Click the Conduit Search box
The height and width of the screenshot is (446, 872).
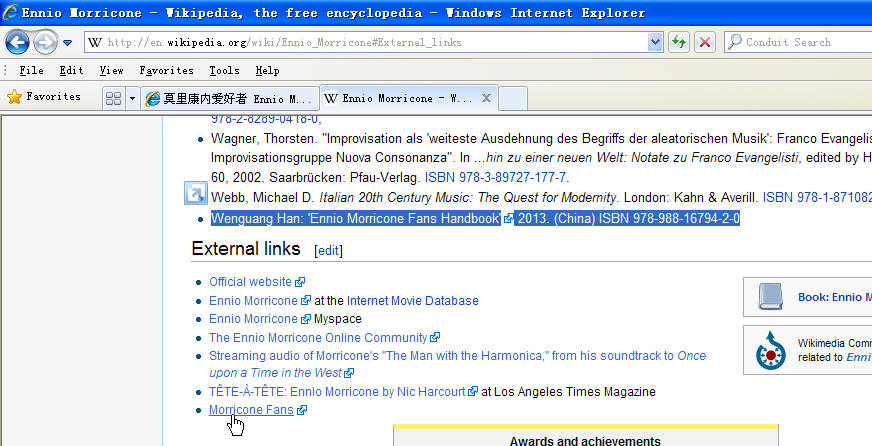(x=801, y=42)
